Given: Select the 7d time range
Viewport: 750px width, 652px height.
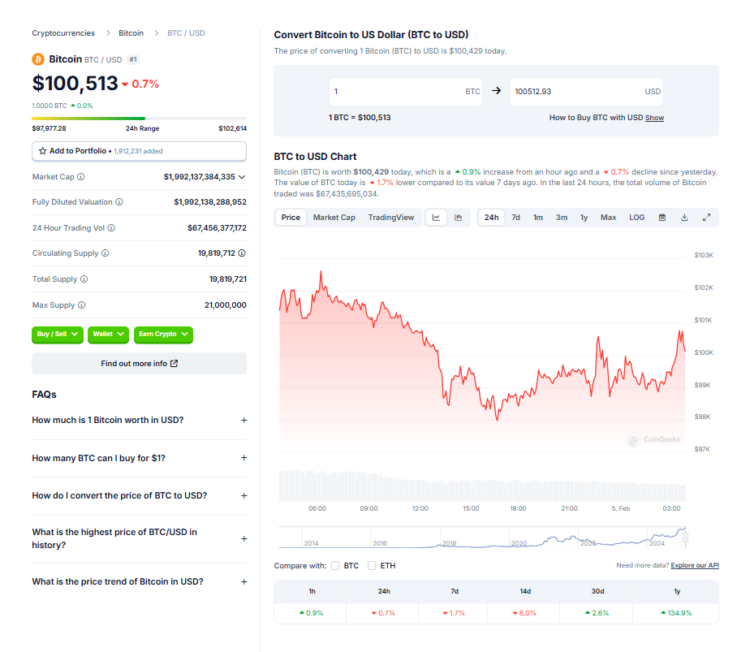Looking at the screenshot, I should 516,218.
